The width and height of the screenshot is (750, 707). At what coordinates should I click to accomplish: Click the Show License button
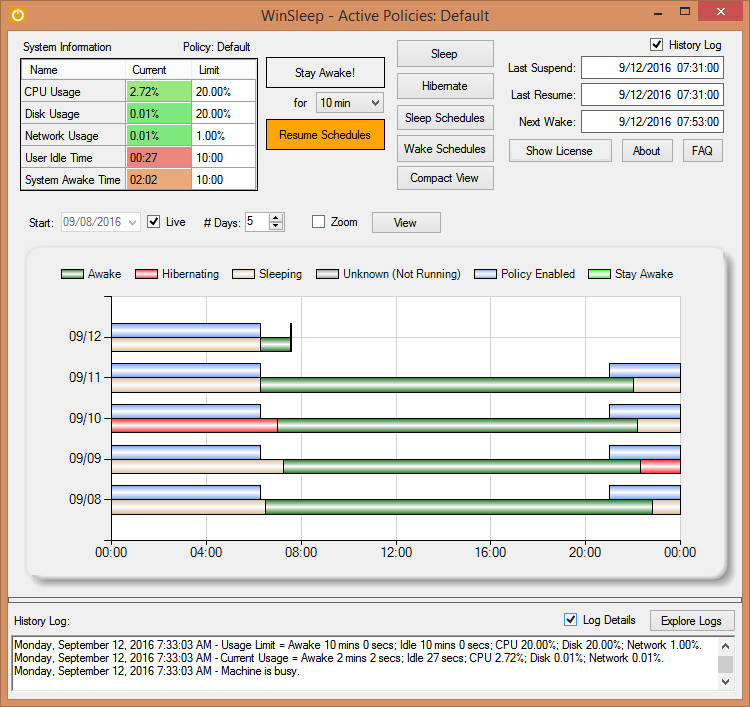pos(560,151)
